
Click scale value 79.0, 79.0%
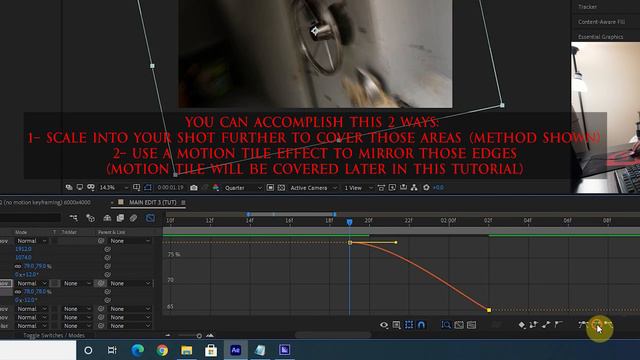tap(37, 266)
